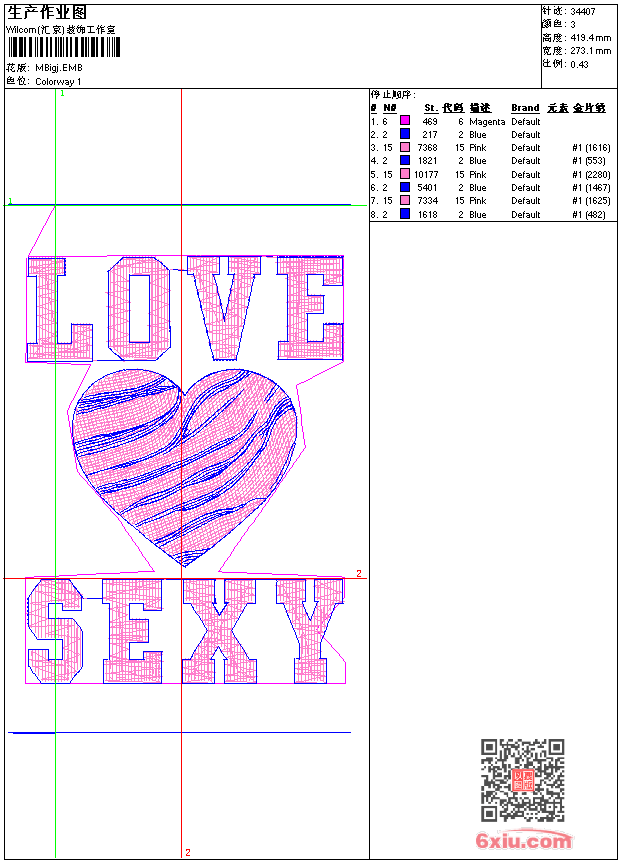Select stitch count 469
620x860 pixels.
[430, 122]
